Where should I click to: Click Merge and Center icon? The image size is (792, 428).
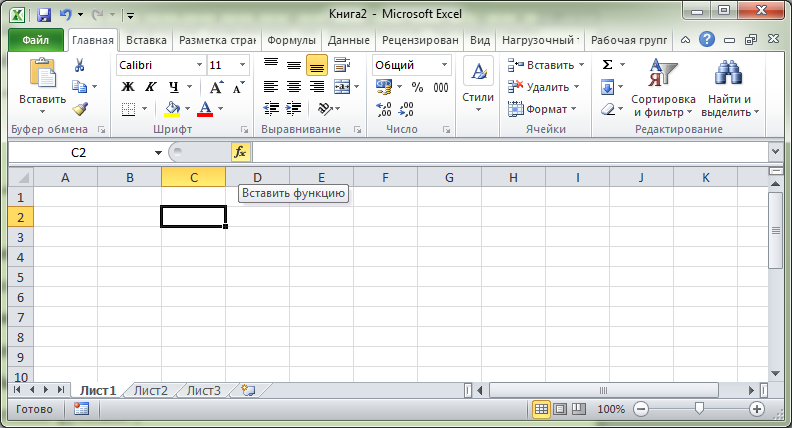[x=342, y=87]
